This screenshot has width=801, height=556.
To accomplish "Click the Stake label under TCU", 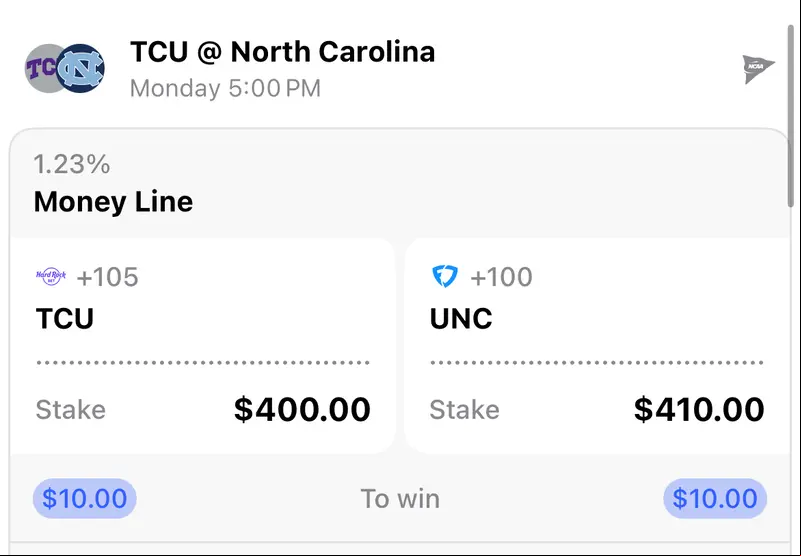I will [x=70, y=410].
